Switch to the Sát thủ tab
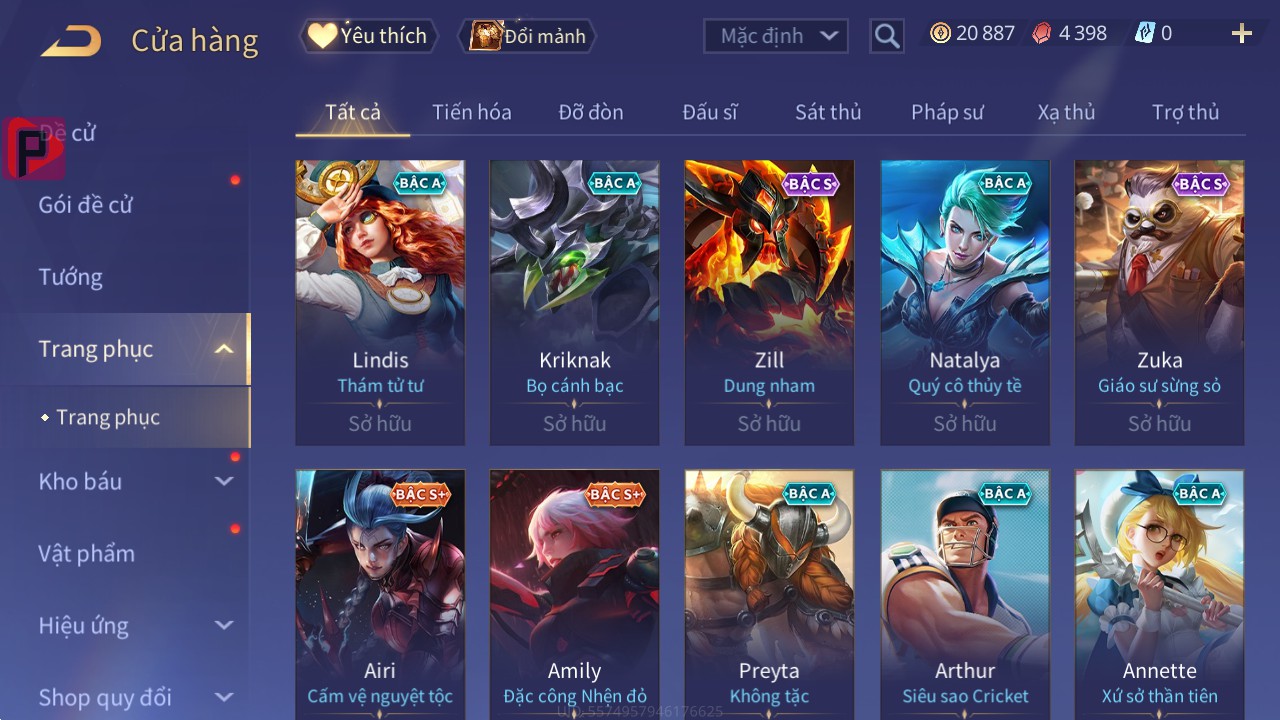This screenshot has width=1280, height=720. pos(828,112)
